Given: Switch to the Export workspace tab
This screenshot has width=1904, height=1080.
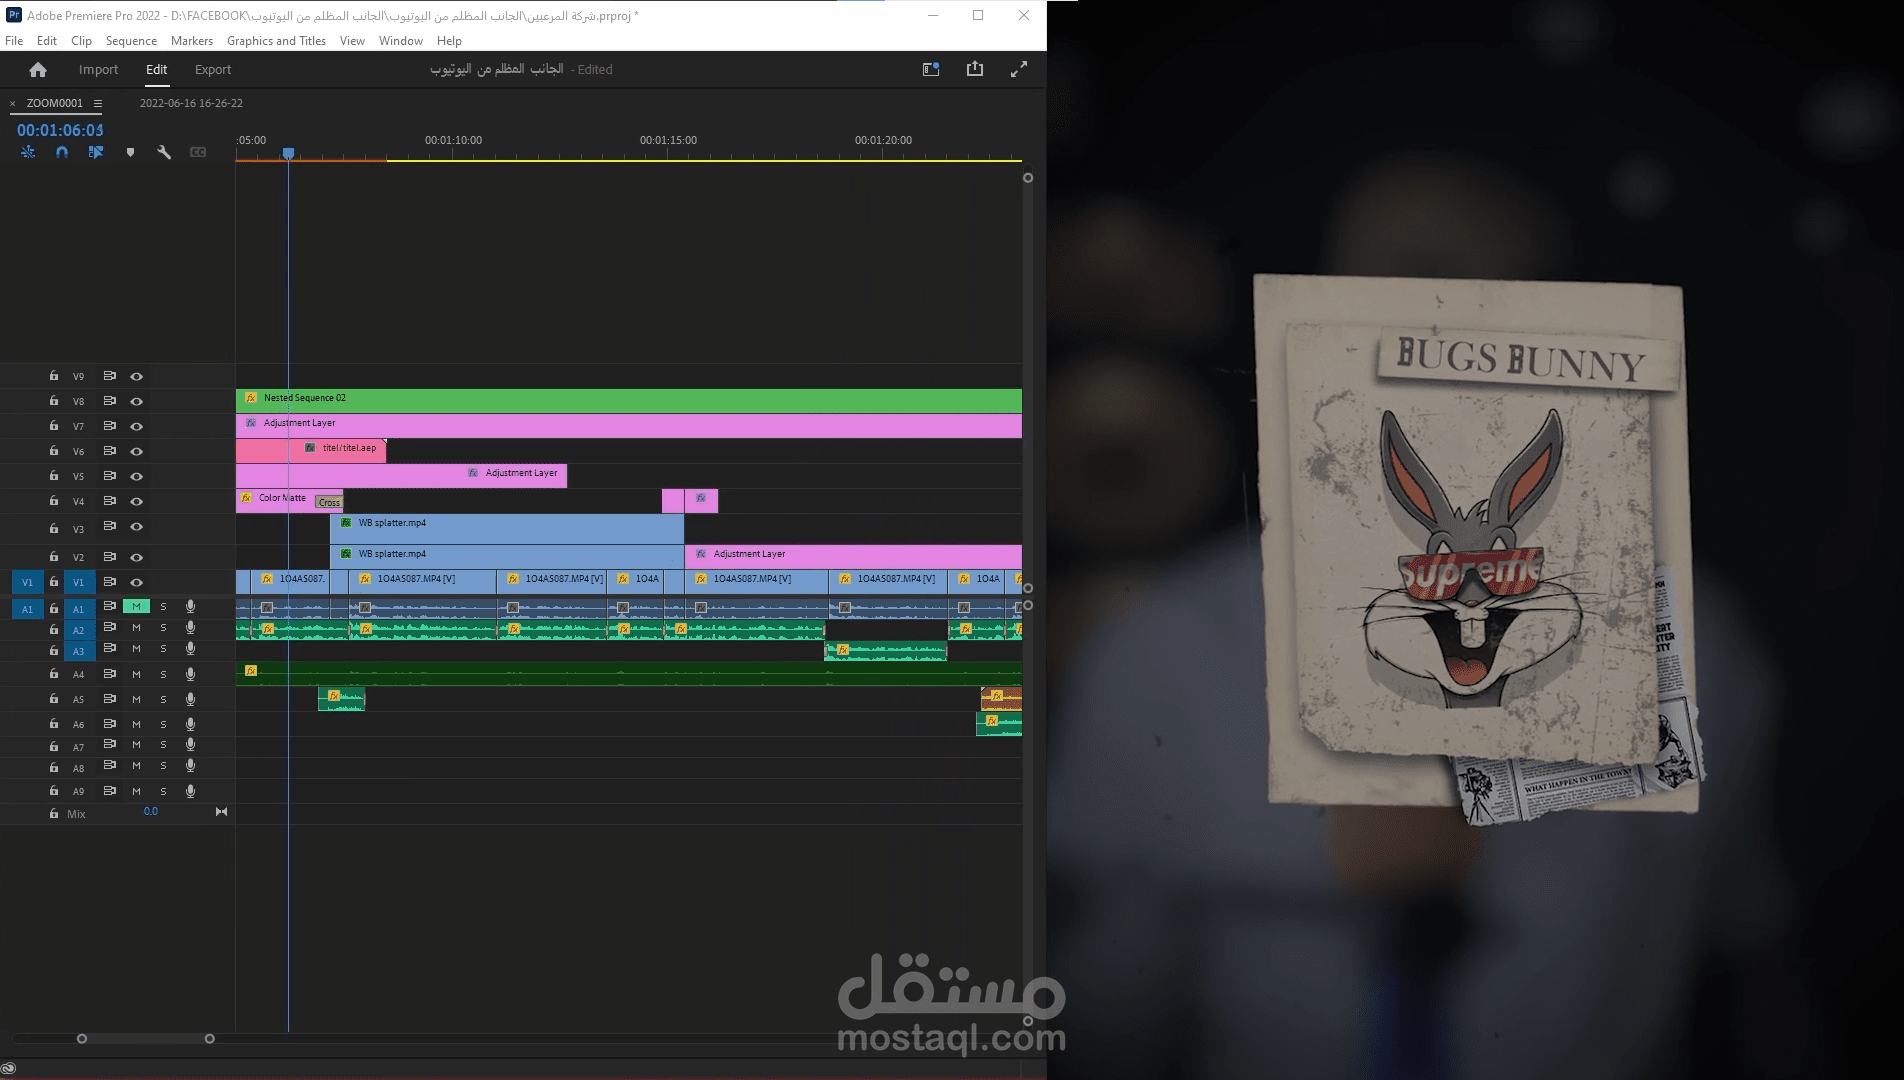Looking at the screenshot, I should [213, 69].
